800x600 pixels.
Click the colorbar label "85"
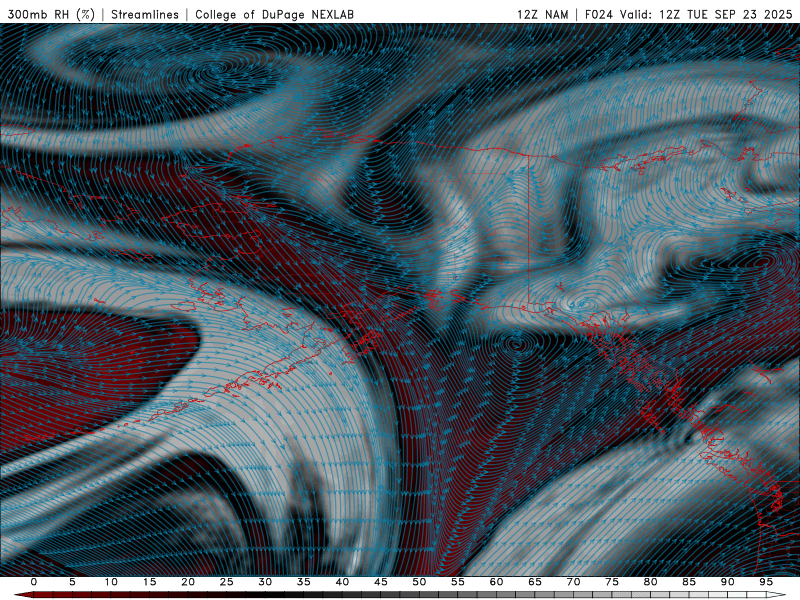tap(689, 582)
